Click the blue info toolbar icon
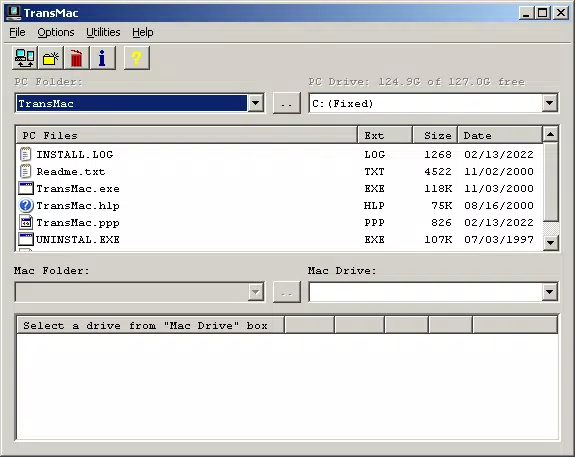Screen dimensions: 575x457 (x=102, y=58)
